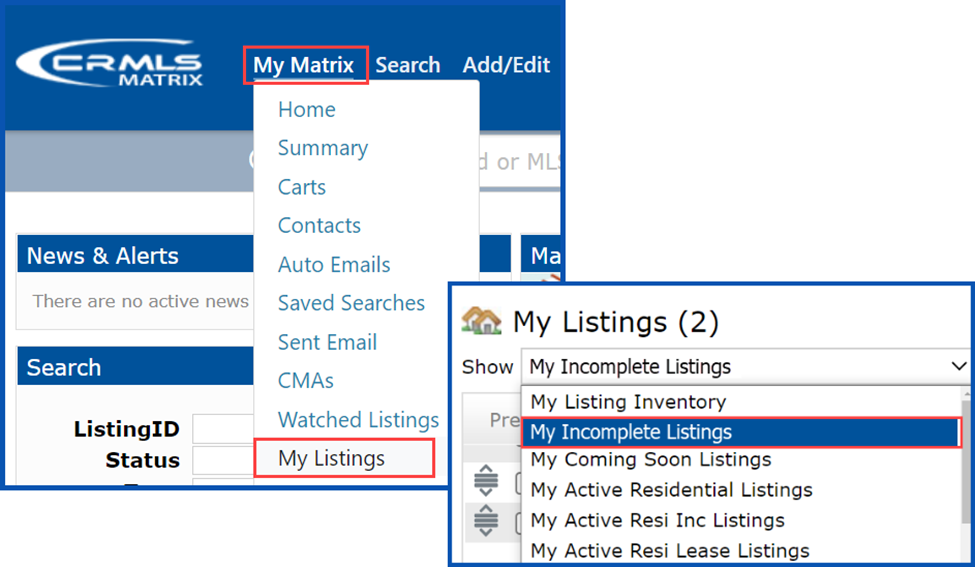The height and width of the screenshot is (567, 975).
Task: Expand the Show listings dropdown arrow
Action: coord(958,367)
